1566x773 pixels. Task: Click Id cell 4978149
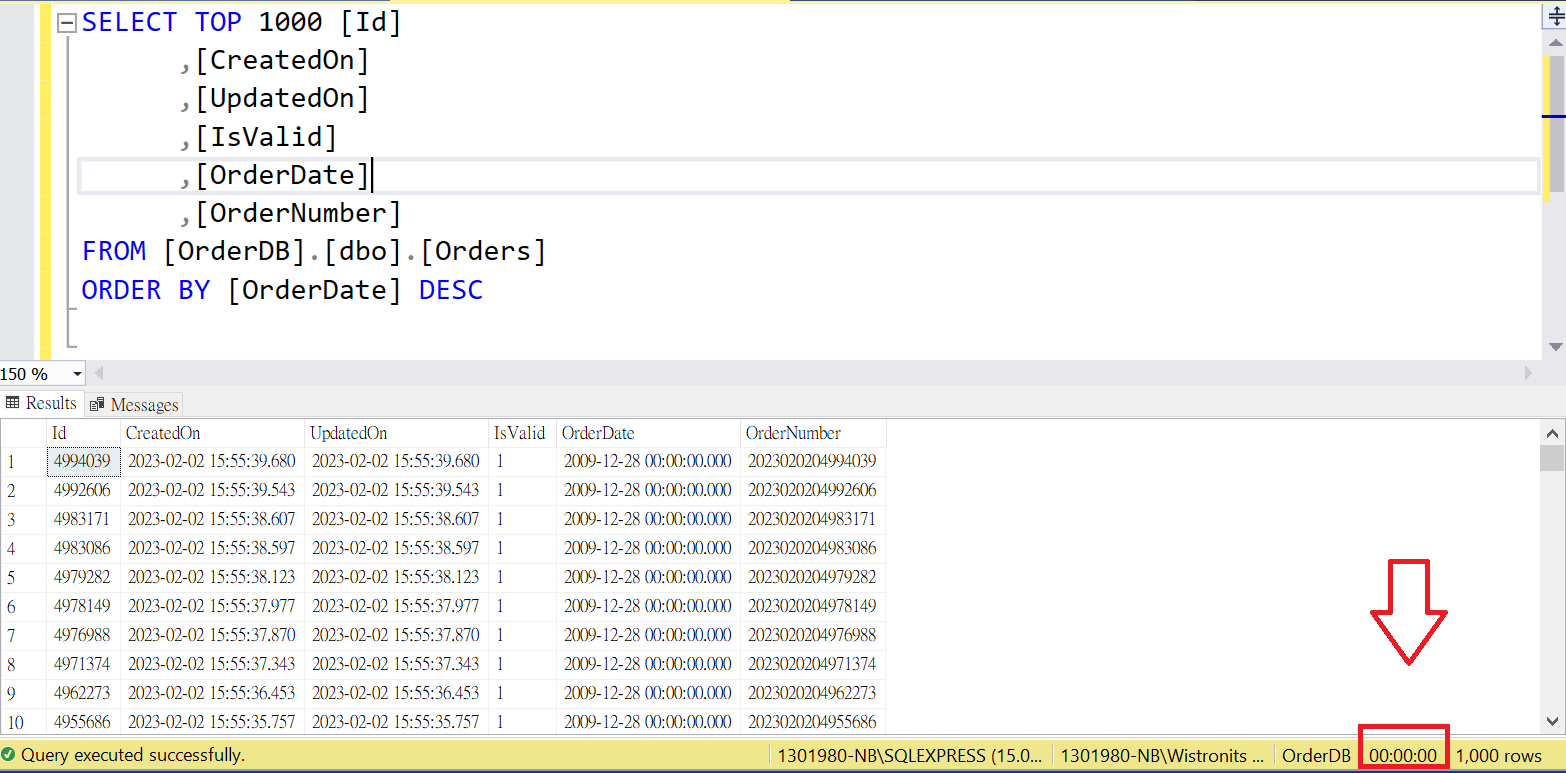(x=84, y=606)
